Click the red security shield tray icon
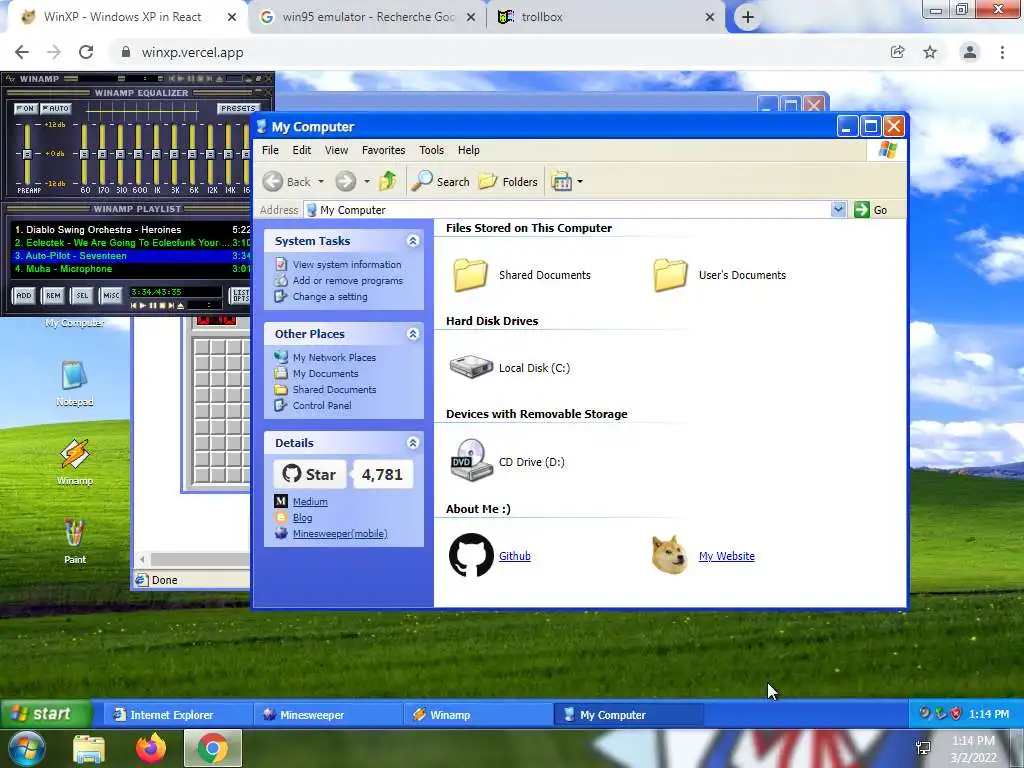1024x768 pixels. (x=956, y=714)
